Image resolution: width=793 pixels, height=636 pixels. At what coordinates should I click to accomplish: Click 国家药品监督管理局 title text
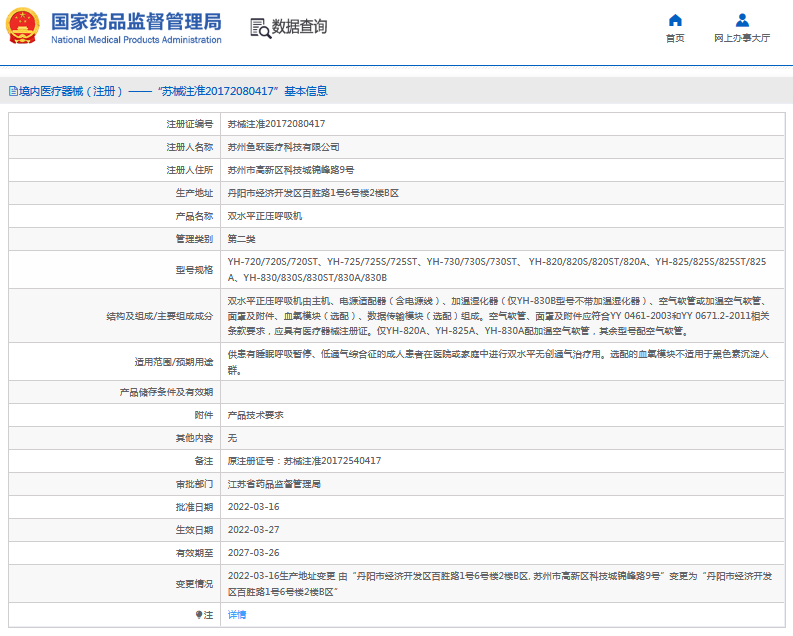point(136,22)
